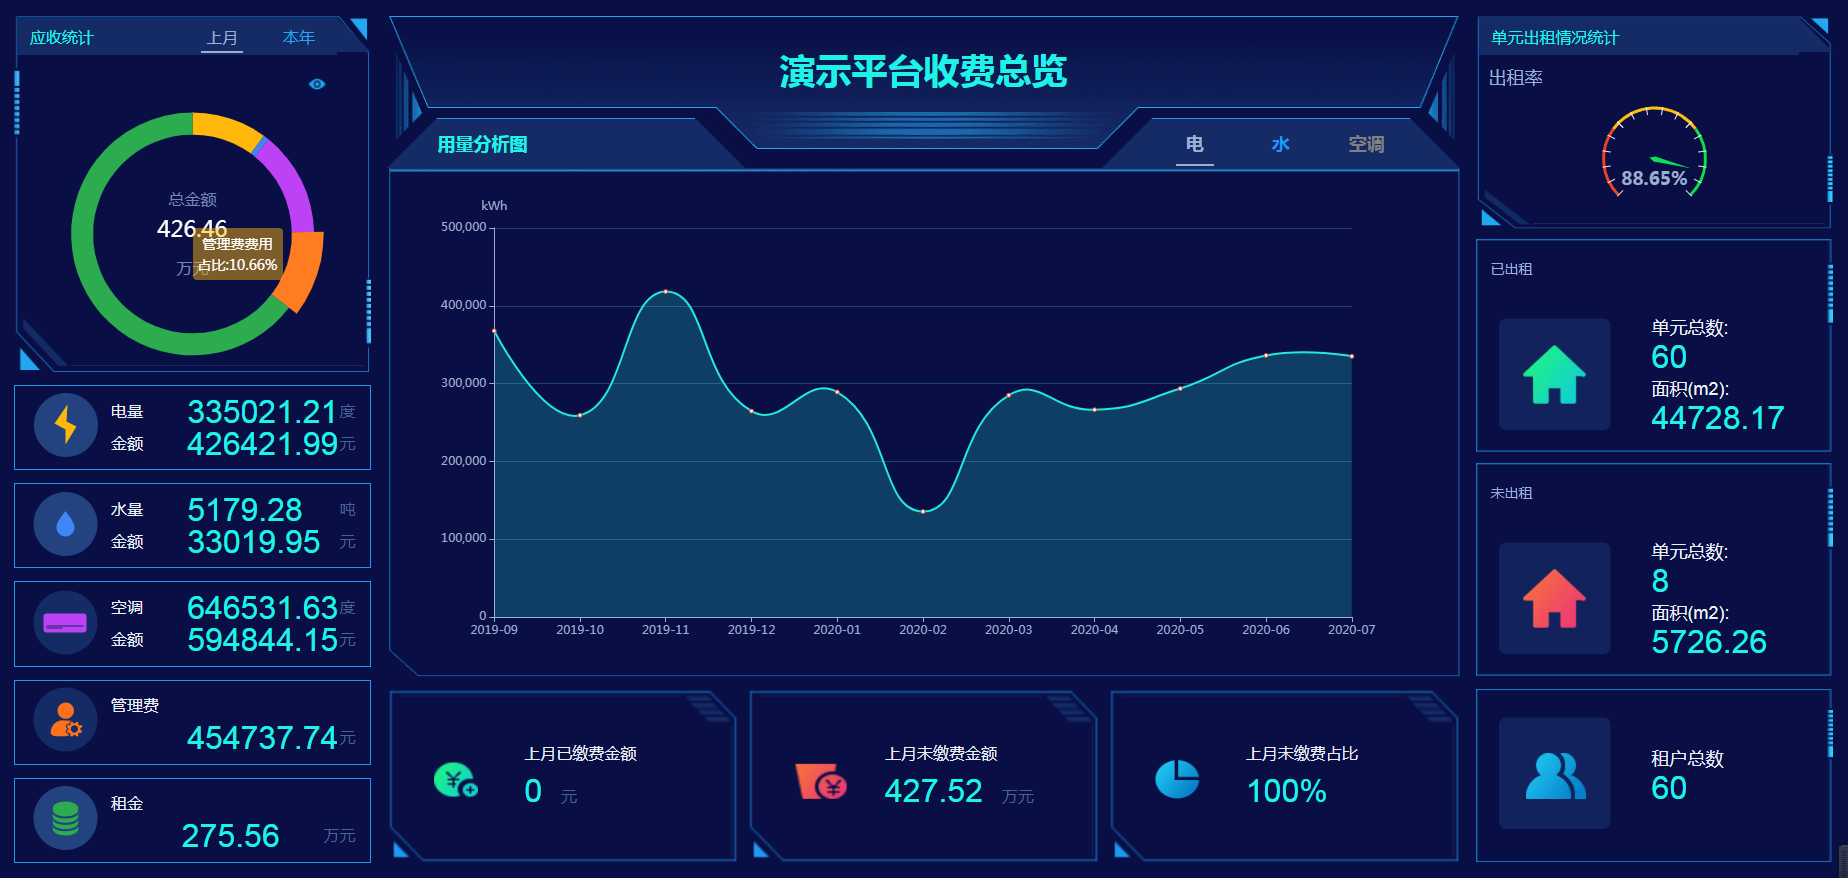
Task: Click the total amount 426.46 value
Action: click(x=192, y=229)
